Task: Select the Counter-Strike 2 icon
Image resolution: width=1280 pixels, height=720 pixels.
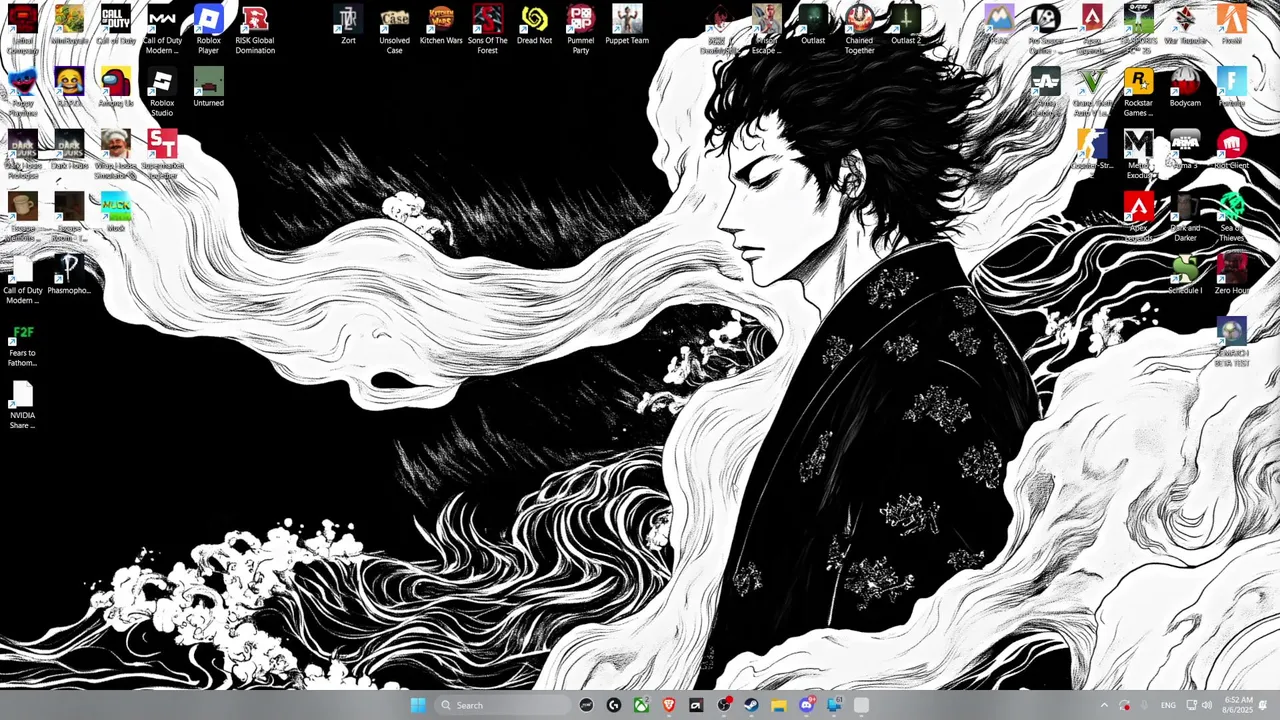Action: pos(1092,150)
